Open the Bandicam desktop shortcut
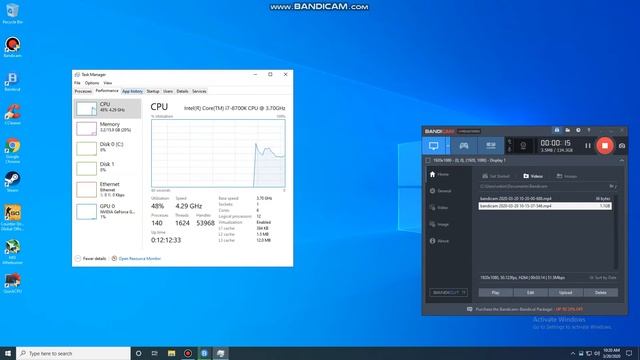Image resolution: width=640 pixels, height=360 pixels. point(12,47)
